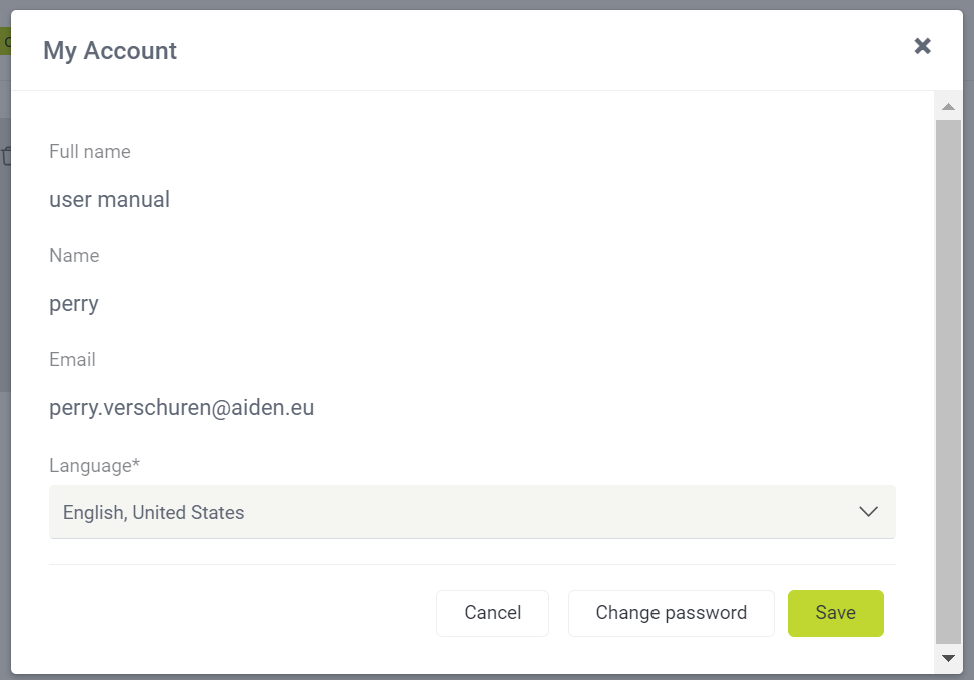
Task: Expand the Language dropdown chevron
Action: click(868, 512)
